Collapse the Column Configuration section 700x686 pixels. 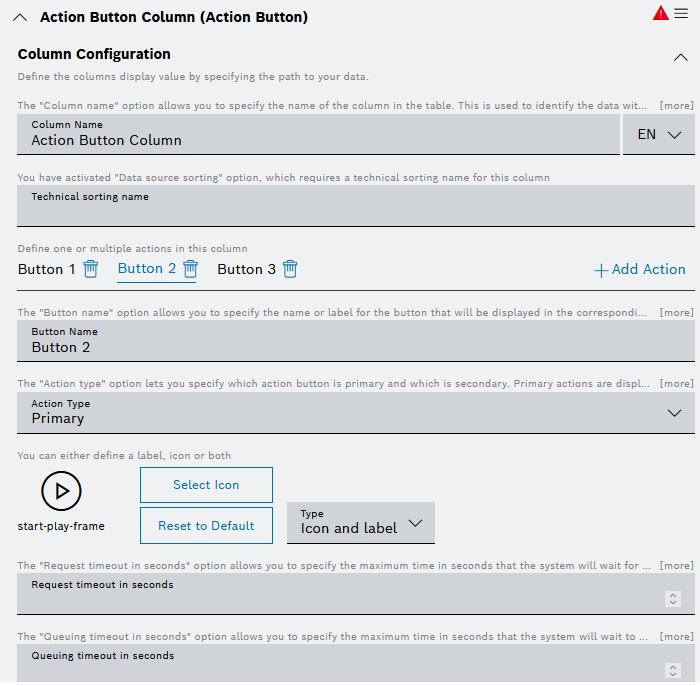pyautogui.click(x=680, y=57)
